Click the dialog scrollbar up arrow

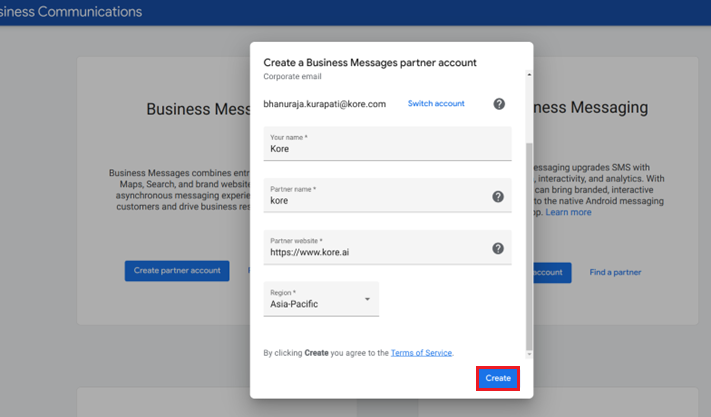tap(529, 74)
